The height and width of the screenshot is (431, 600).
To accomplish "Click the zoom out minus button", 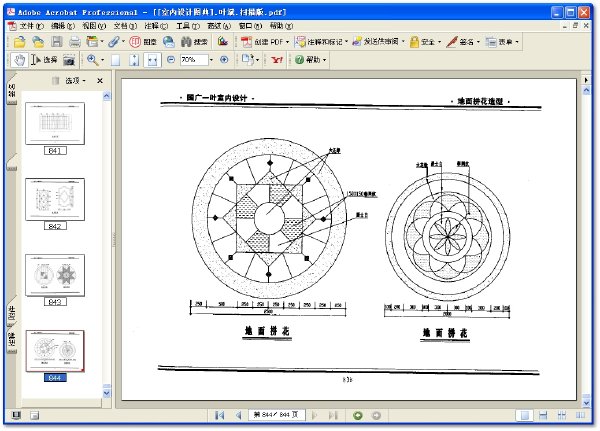I will [171, 60].
